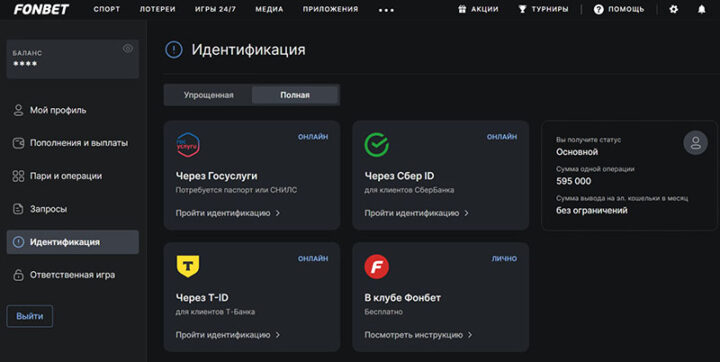Expand the three-dots more menu
The image size is (720, 362).
coord(386,10)
